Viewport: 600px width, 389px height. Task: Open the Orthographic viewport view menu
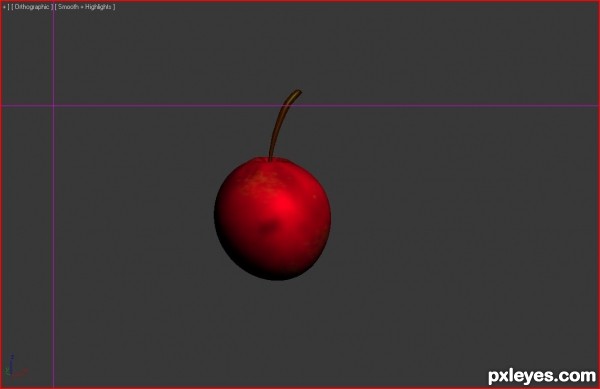[x=32, y=7]
